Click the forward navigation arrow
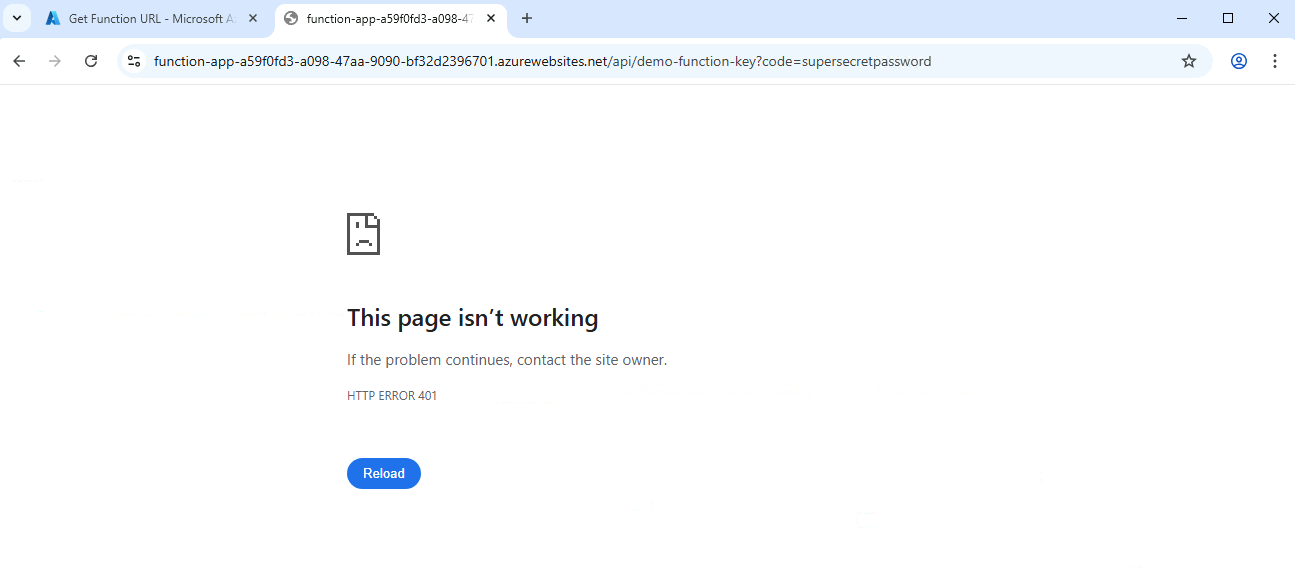Image resolution: width=1295 pixels, height=579 pixels. point(55,61)
